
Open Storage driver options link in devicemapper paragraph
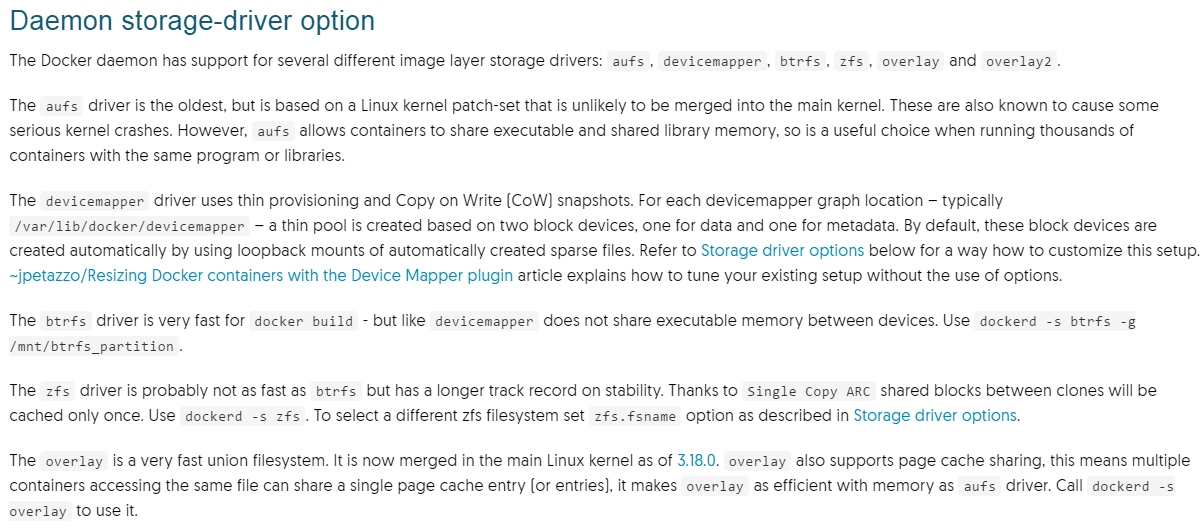(782, 250)
